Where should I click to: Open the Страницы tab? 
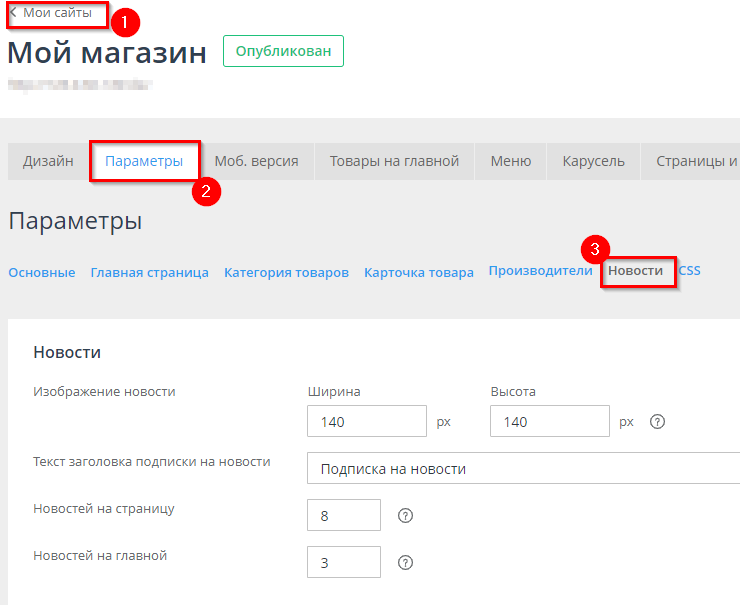pos(695,161)
